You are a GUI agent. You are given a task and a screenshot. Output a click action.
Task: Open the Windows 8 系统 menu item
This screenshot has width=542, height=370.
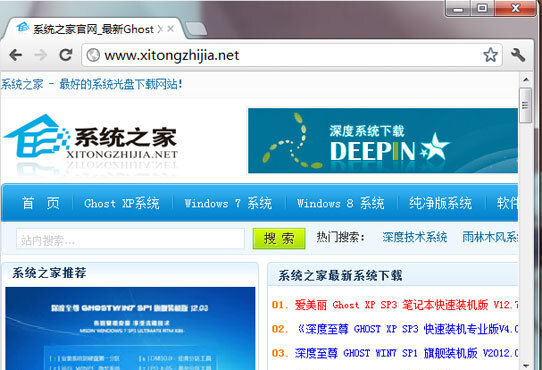340,203
